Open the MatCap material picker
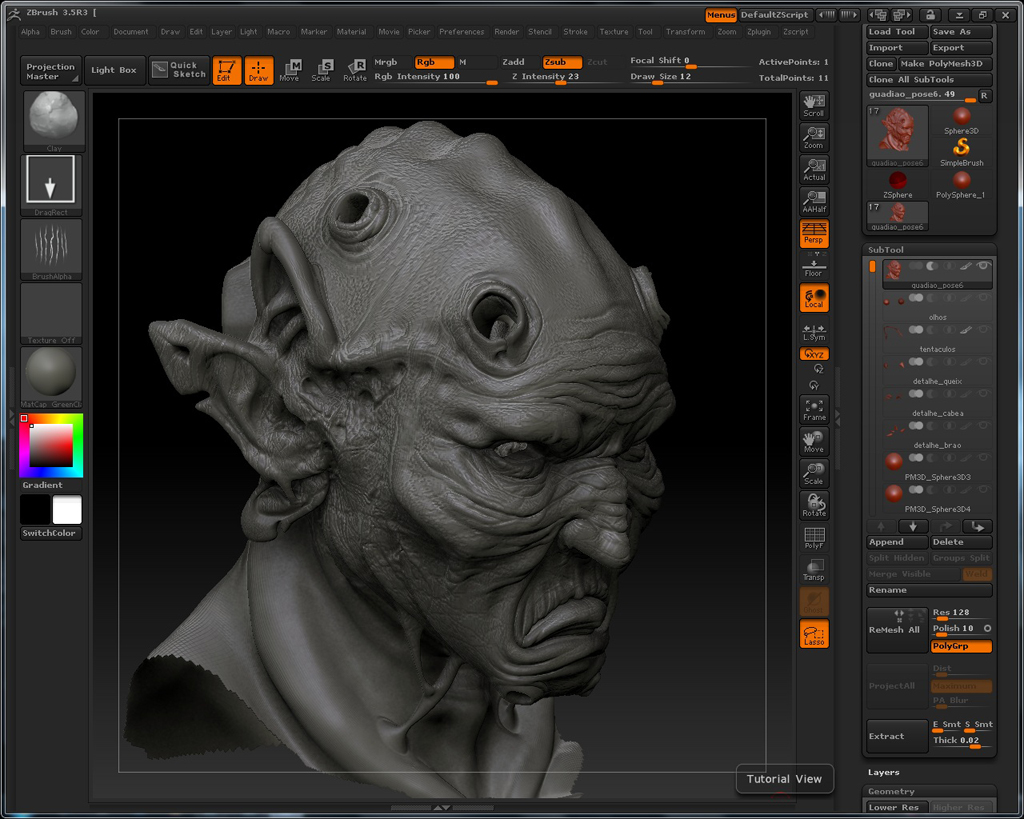This screenshot has width=1024, height=819. 51,377
